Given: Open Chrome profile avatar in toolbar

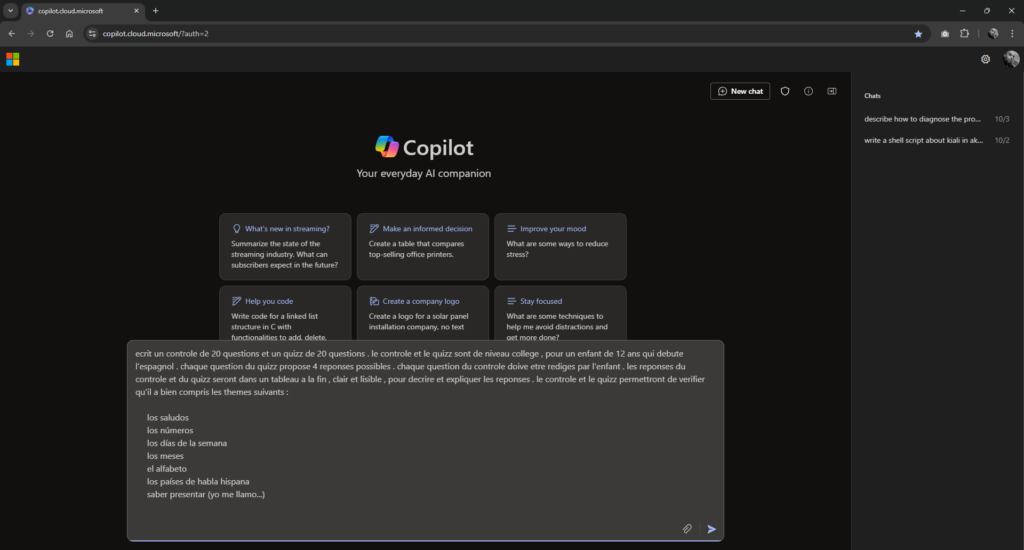Looking at the screenshot, I should [x=993, y=33].
